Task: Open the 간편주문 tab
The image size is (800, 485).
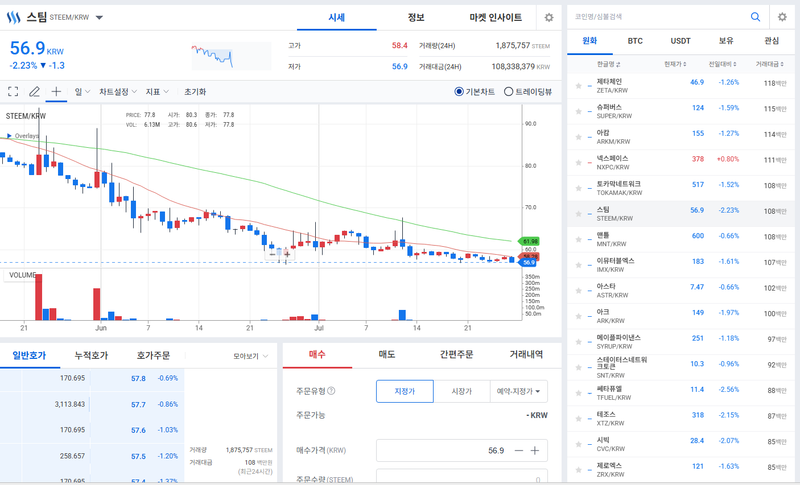Action: point(456,354)
